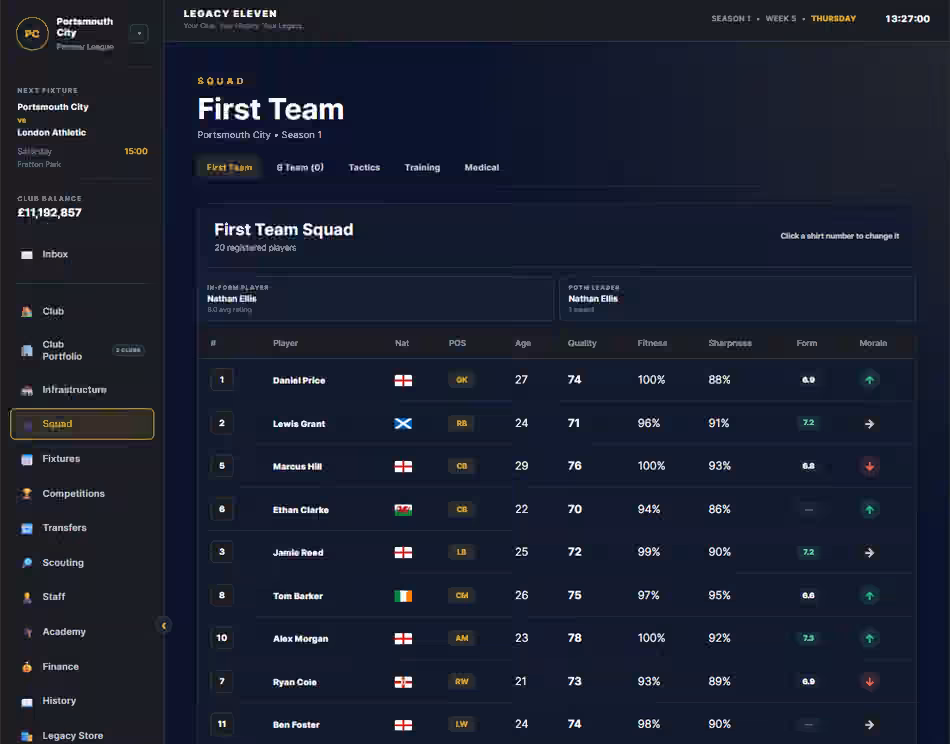Click Lewis Grant's 7.2 form rating
Screen dimensions: 950x744
[x=808, y=423]
